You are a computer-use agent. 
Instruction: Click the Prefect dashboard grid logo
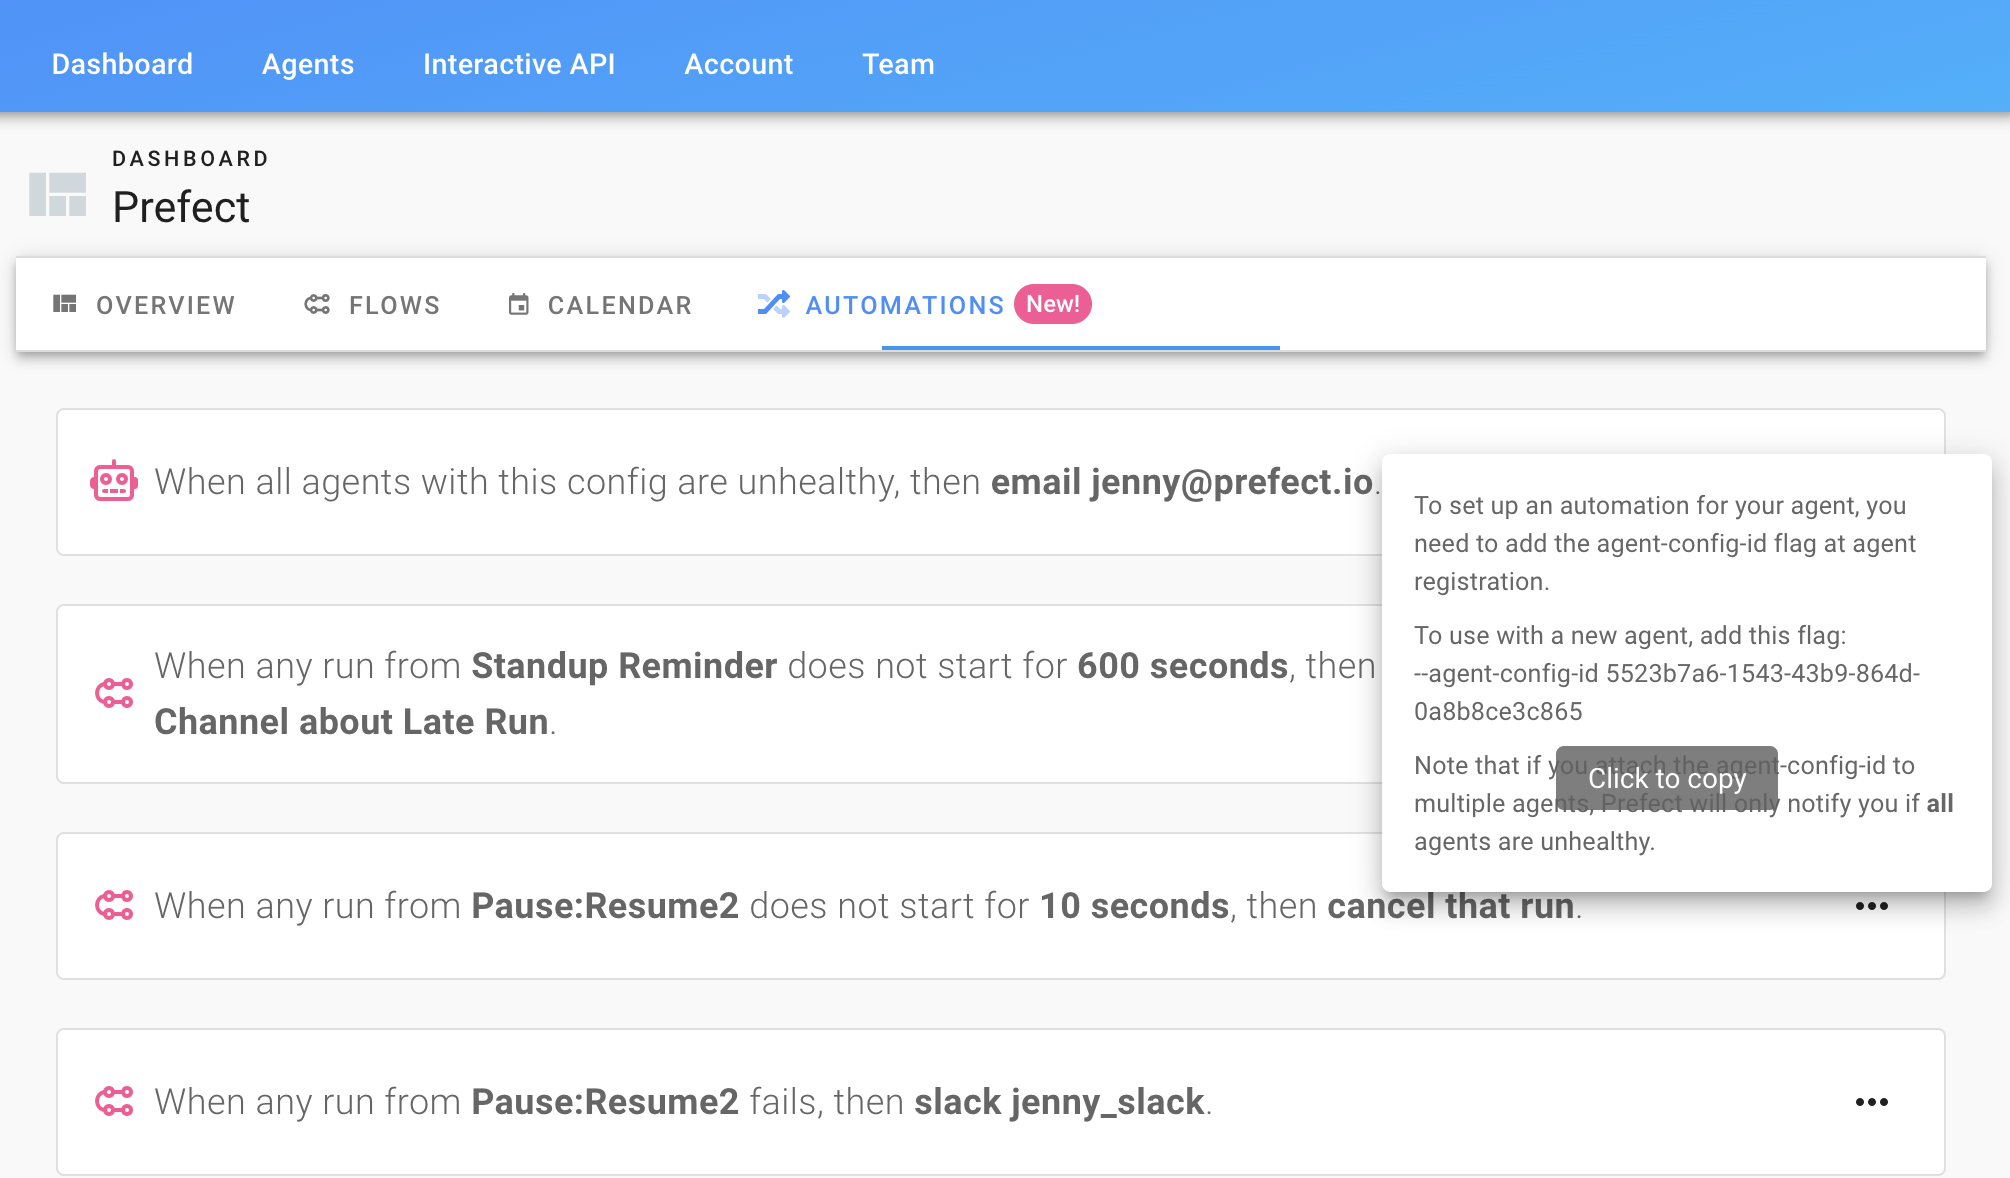point(58,196)
